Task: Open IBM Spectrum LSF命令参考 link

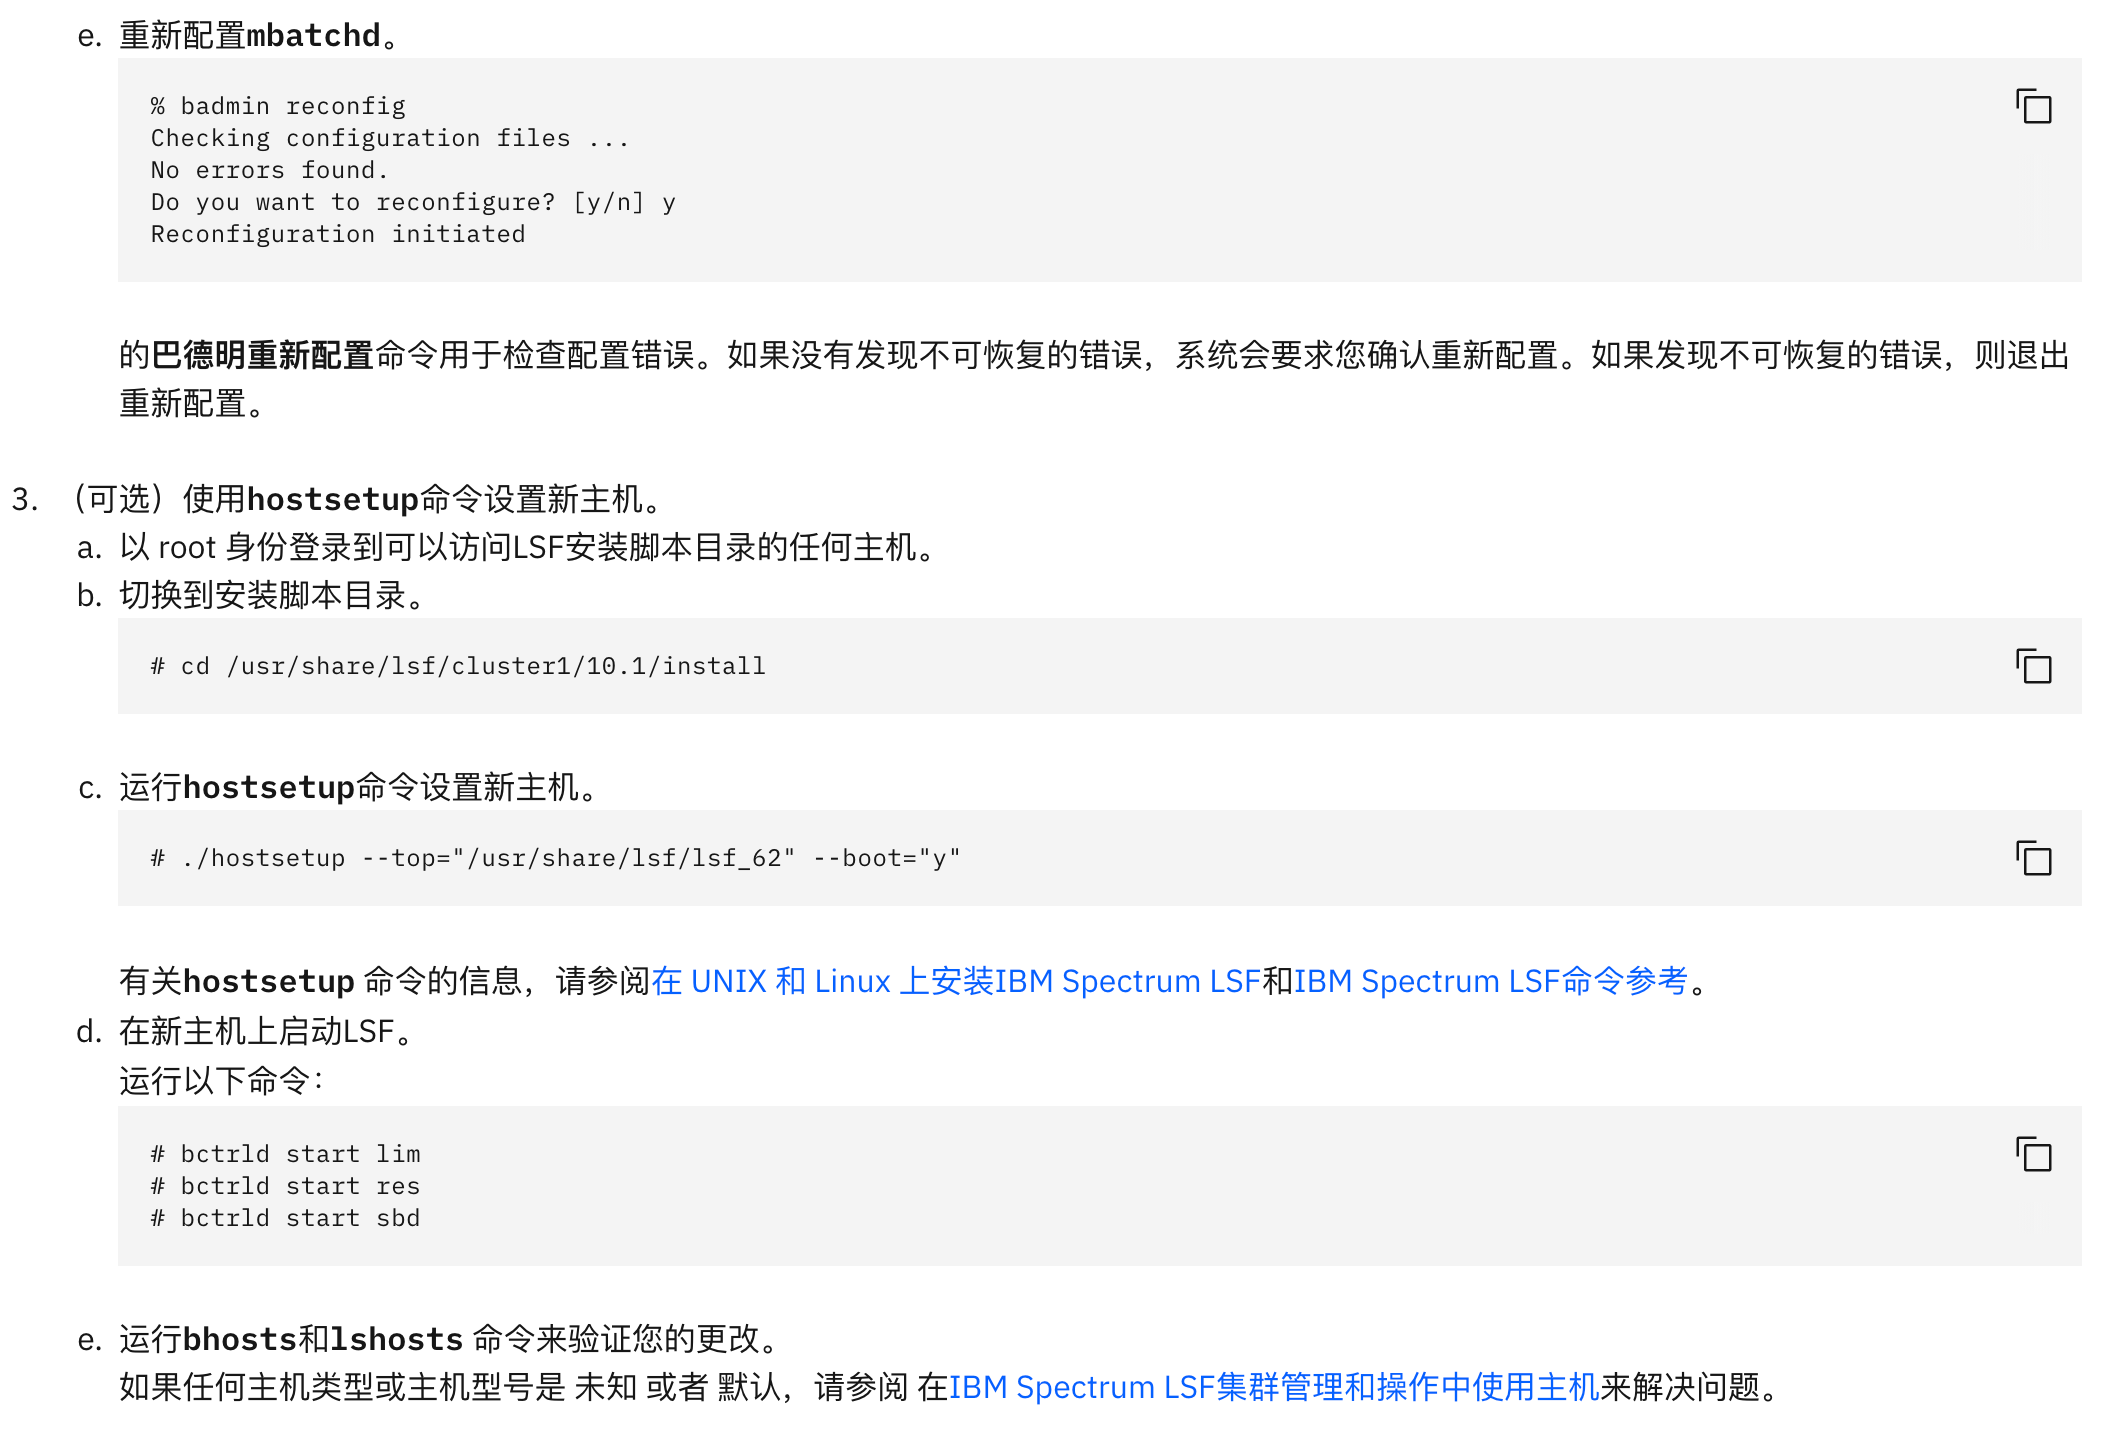Action: (x=1490, y=981)
